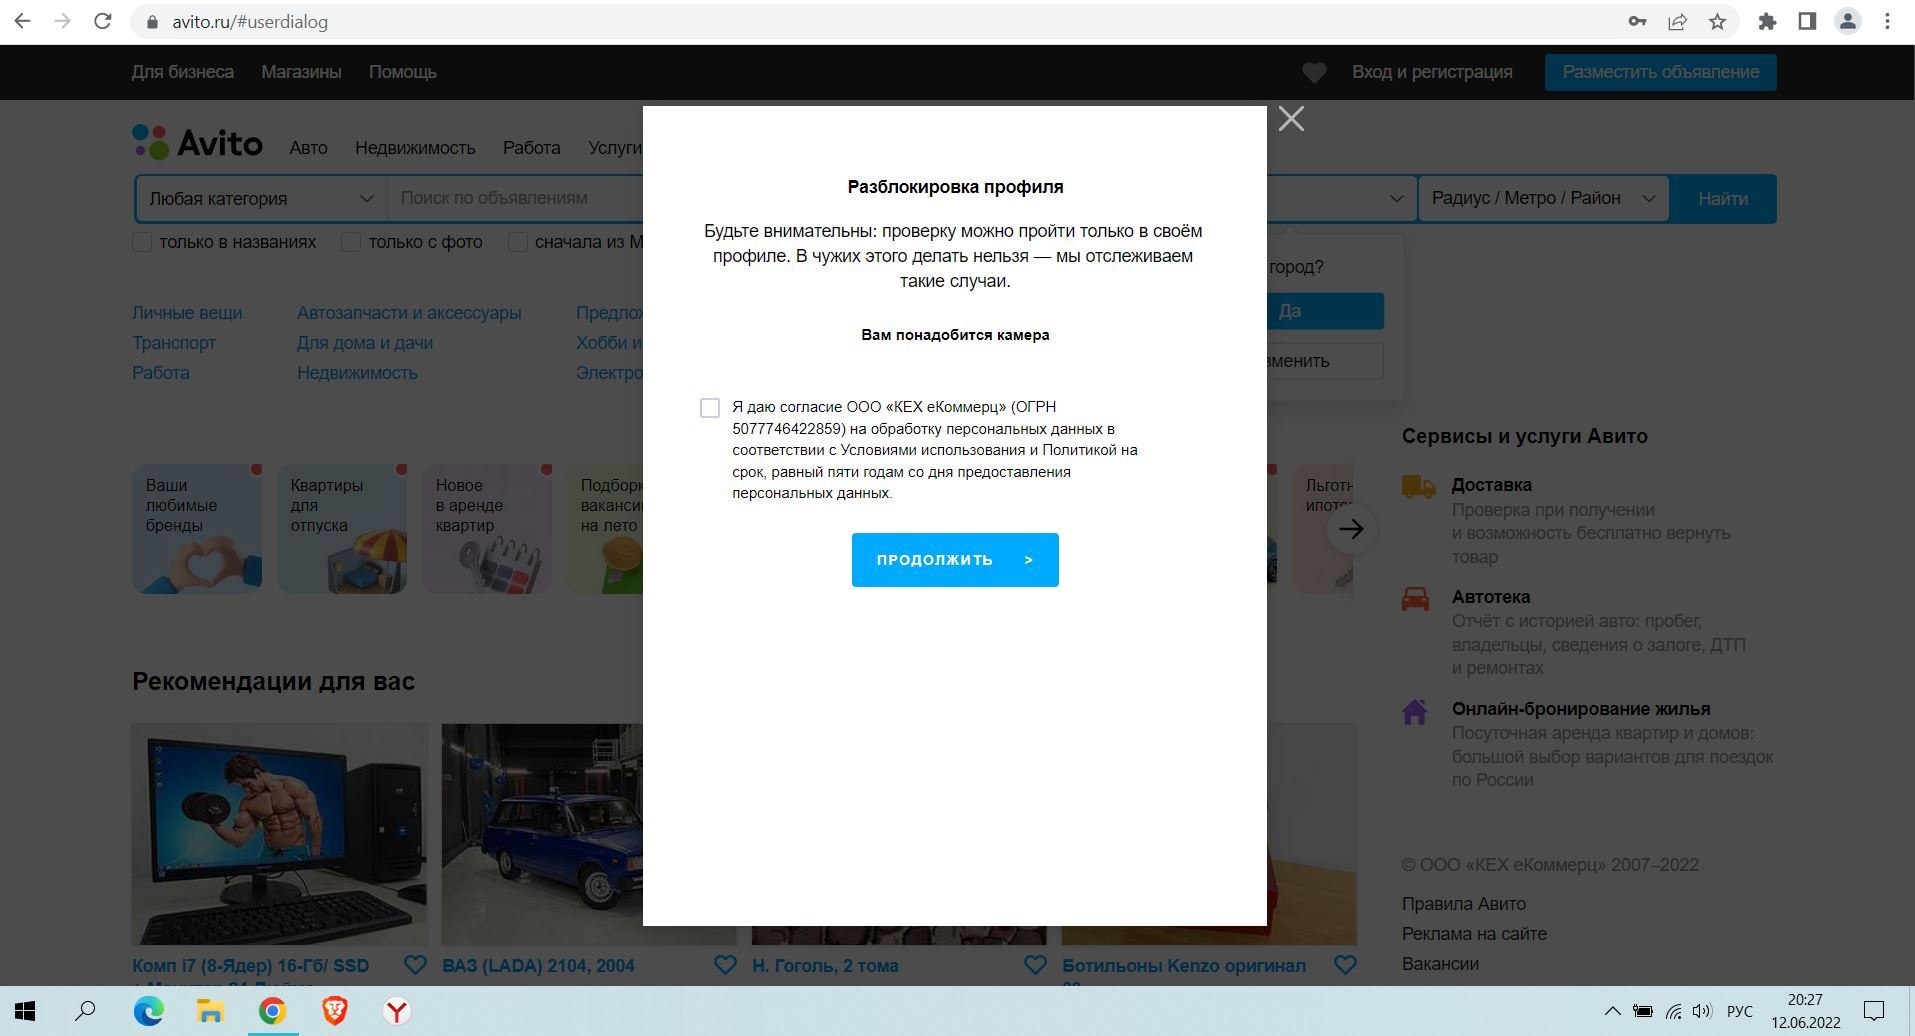Viewport: 1915px width, 1036px height.
Task: Click the browser forward arrow
Action: click(x=62, y=21)
